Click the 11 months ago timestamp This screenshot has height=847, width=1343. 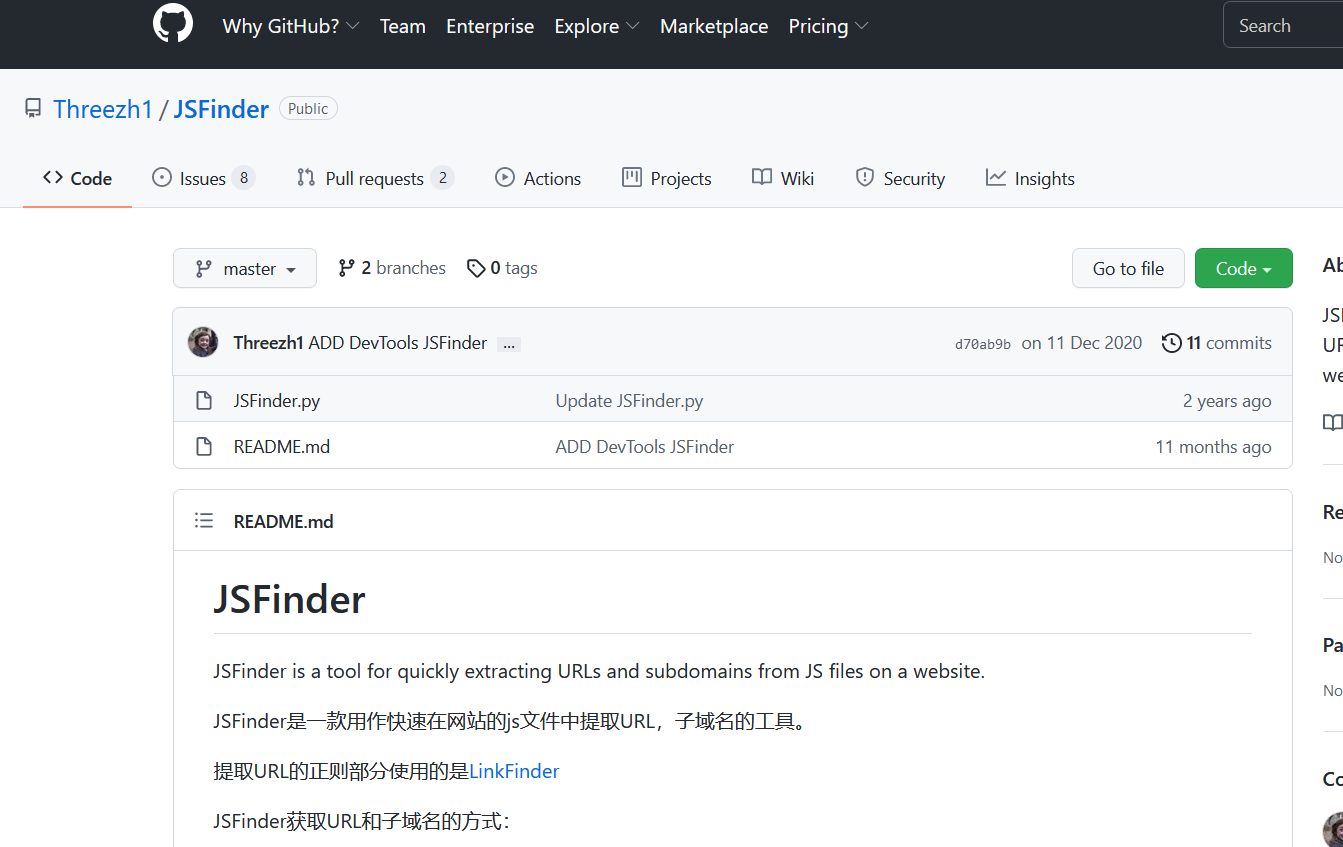[x=1213, y=447]
